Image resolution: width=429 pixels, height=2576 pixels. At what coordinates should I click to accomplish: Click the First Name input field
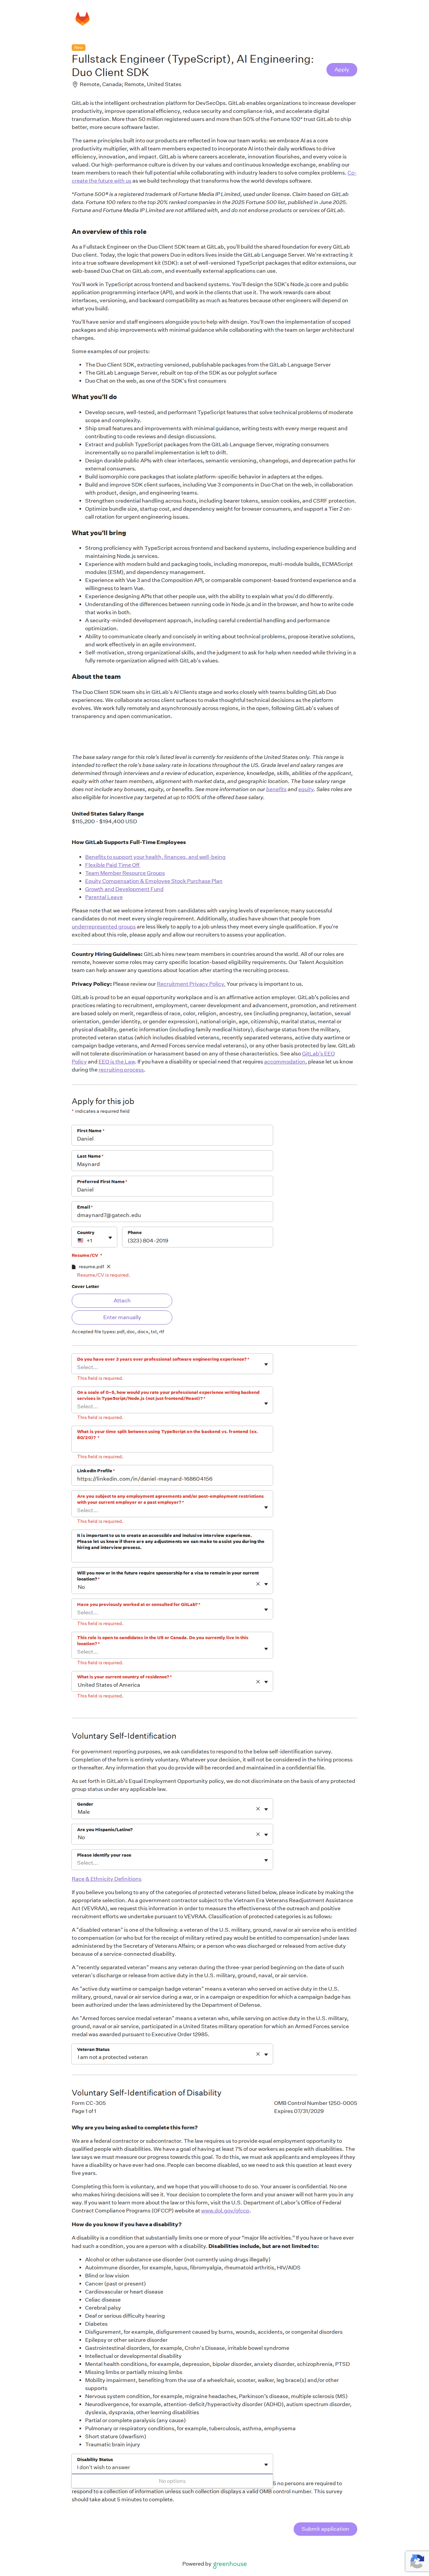point(172,1135)
